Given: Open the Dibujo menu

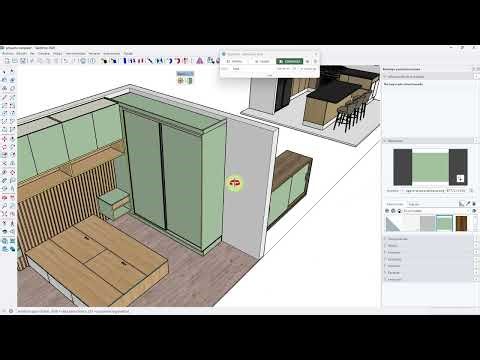Looking at the screenshot, I should tap(58, 53).
